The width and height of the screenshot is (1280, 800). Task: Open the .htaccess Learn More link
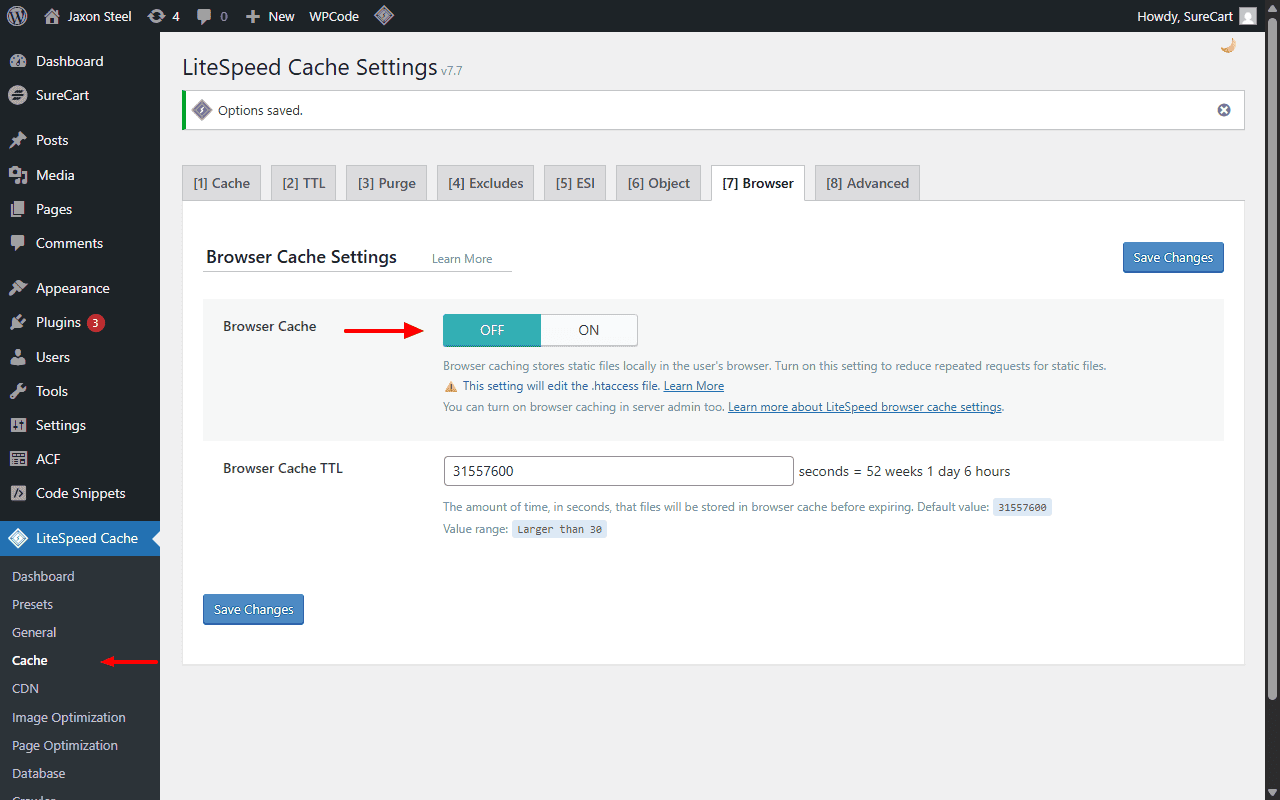pos(694,386)
